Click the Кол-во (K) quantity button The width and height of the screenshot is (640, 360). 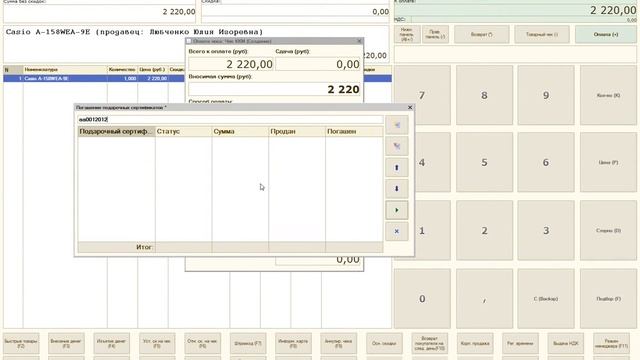click(608, 95)
